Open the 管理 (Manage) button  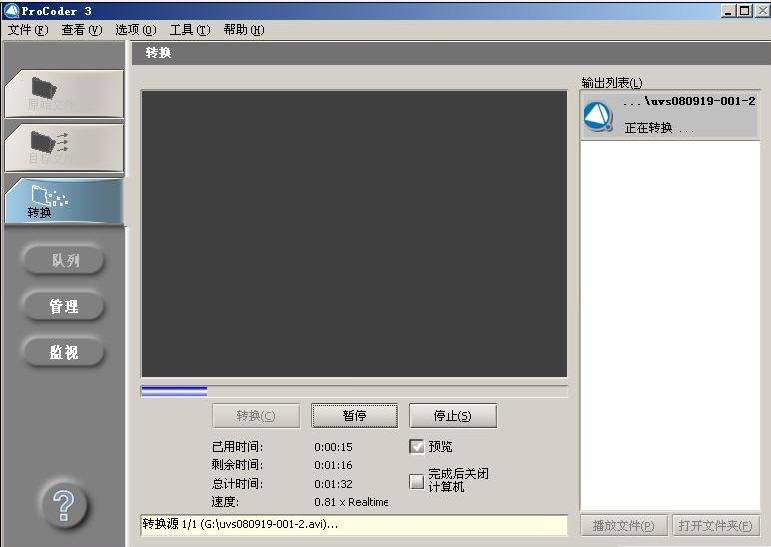(x=64, y=306)
